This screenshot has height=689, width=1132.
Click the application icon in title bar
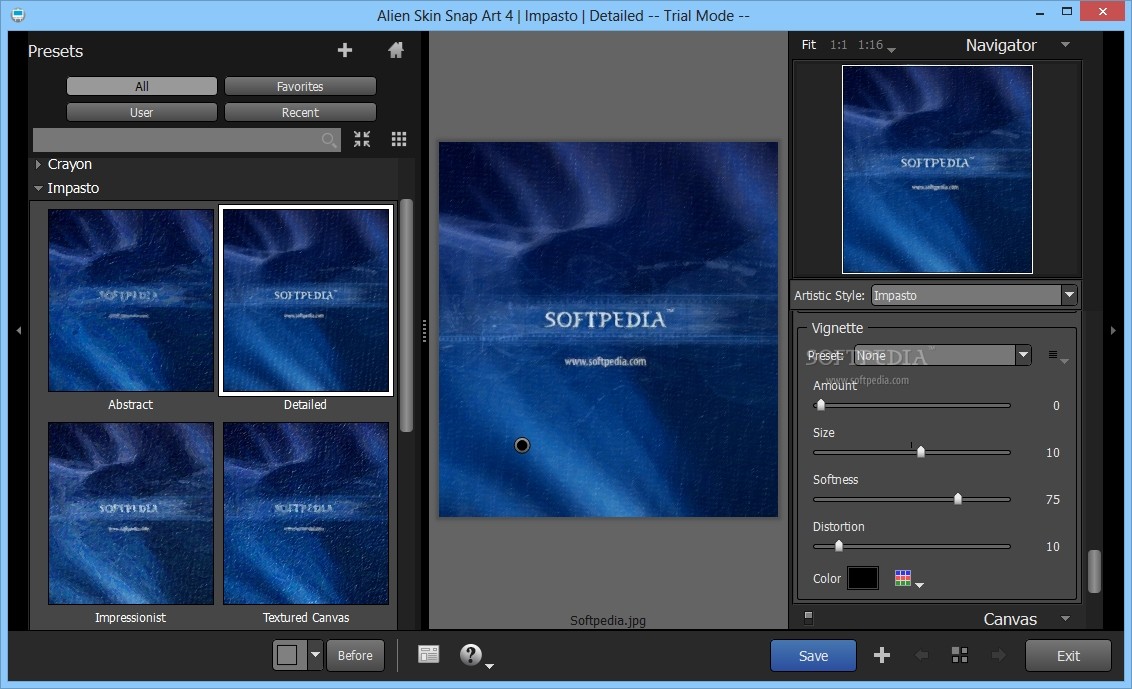(17, 14)
